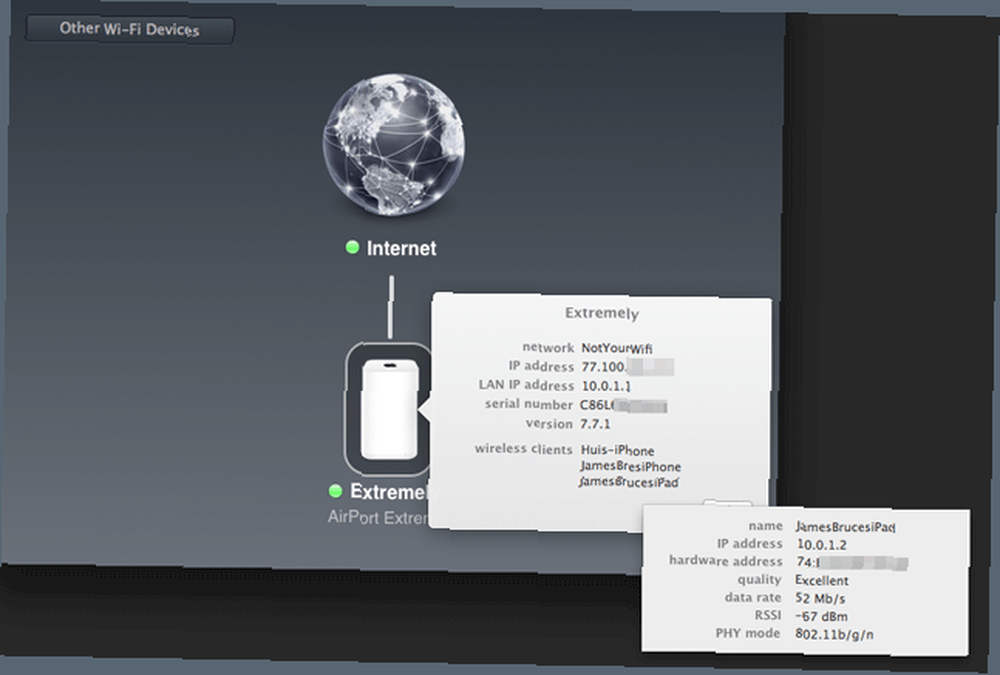Select wireless client Huis-iPhone
Image resolution: width=1000 pixels, height=675 pixels.
click(617, 450)
